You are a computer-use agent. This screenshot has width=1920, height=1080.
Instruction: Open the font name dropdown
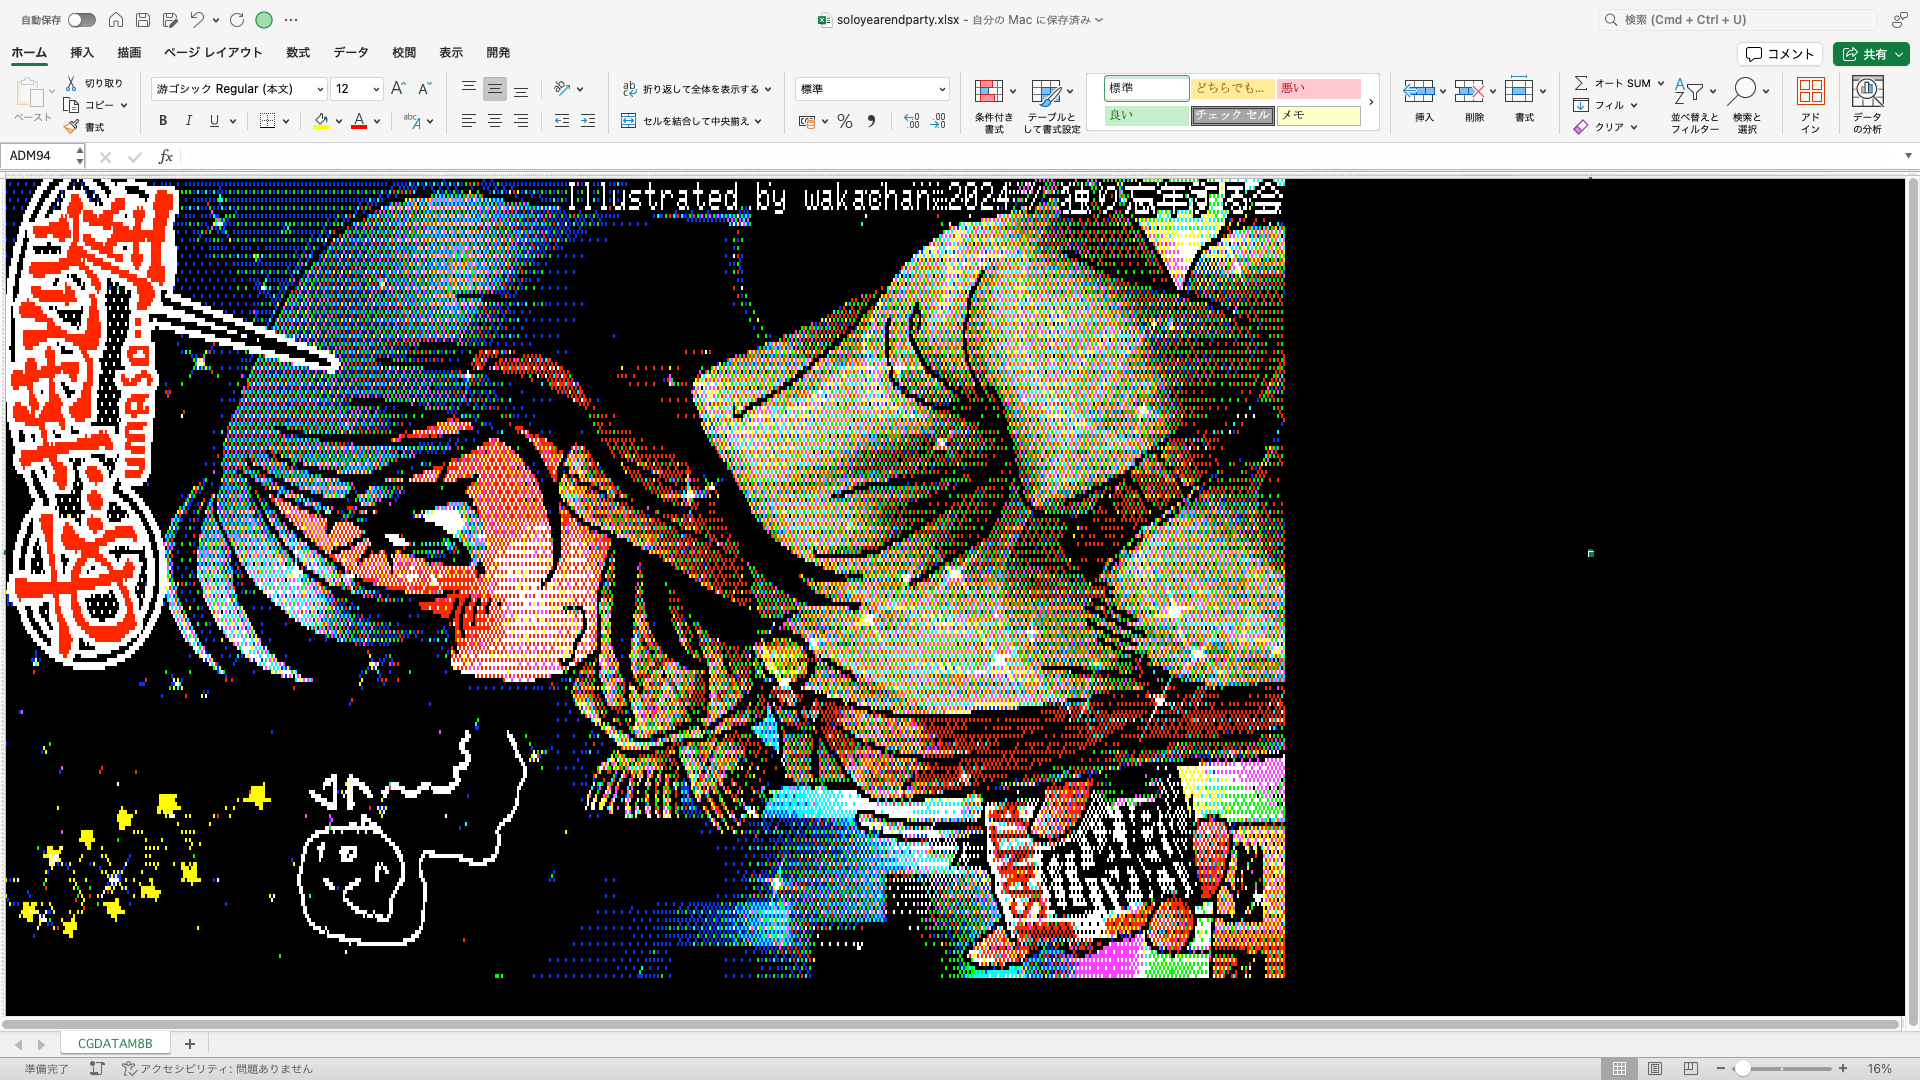click(320, 89)
